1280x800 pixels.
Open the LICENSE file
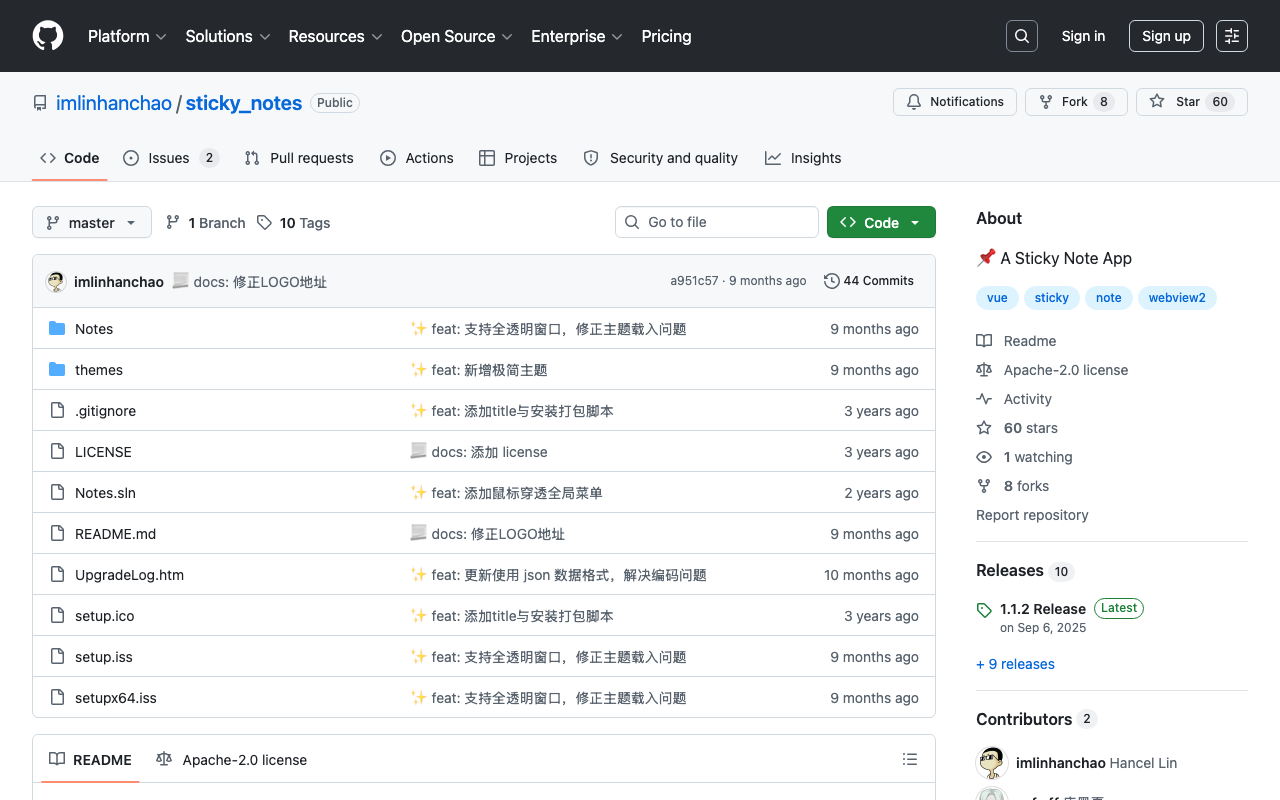103,452
